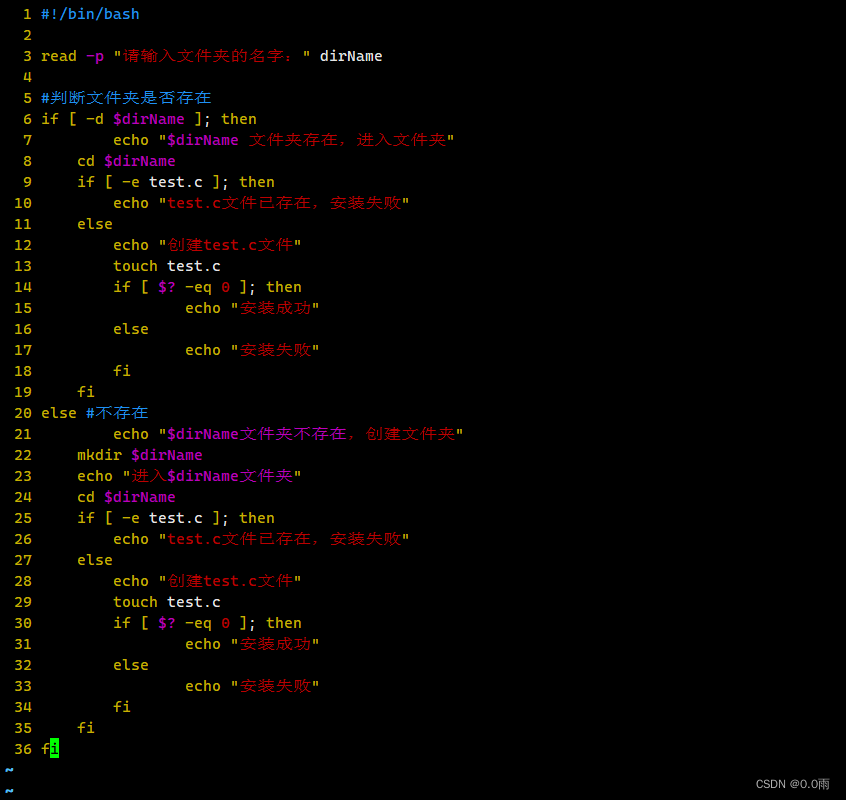Click '安装失败' string on line 17
The width and height of the screenshot is (846, 800).
pyautogui.click(x=275, y=350)
